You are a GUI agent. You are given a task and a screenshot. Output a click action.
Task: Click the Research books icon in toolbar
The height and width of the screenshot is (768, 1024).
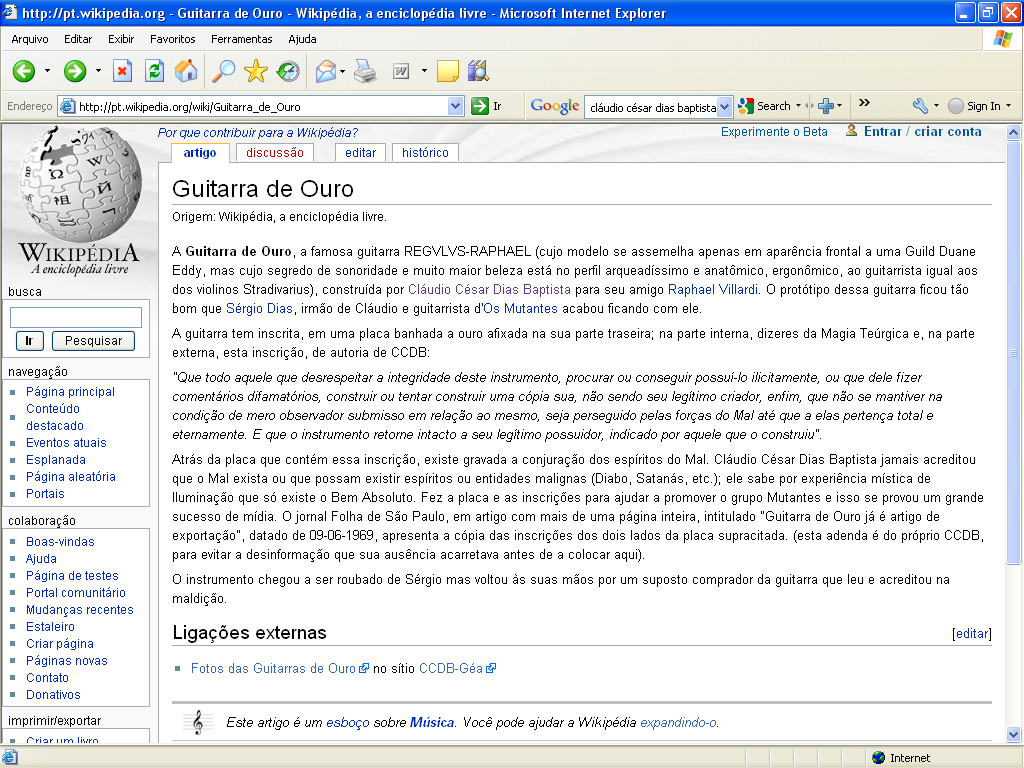478,71
